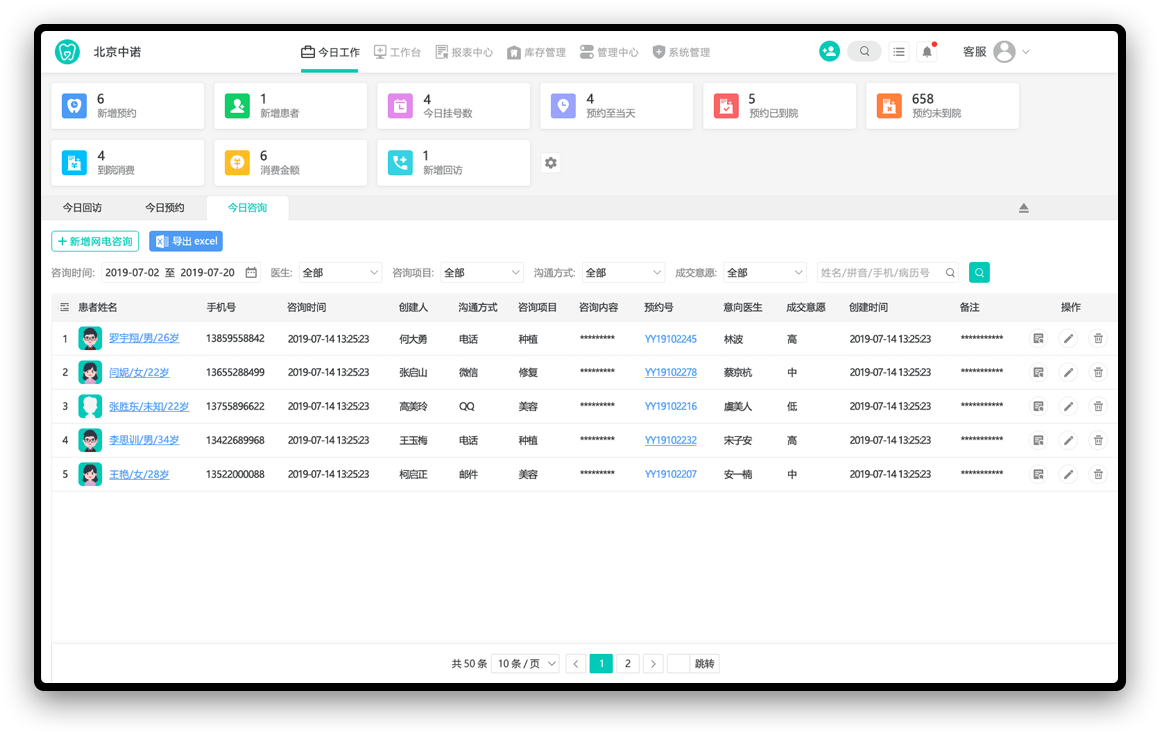Image resolution: width=1160 pixels, height=735 pixels.
Task: Open 工作台 menu
Action: pos(397,52)
